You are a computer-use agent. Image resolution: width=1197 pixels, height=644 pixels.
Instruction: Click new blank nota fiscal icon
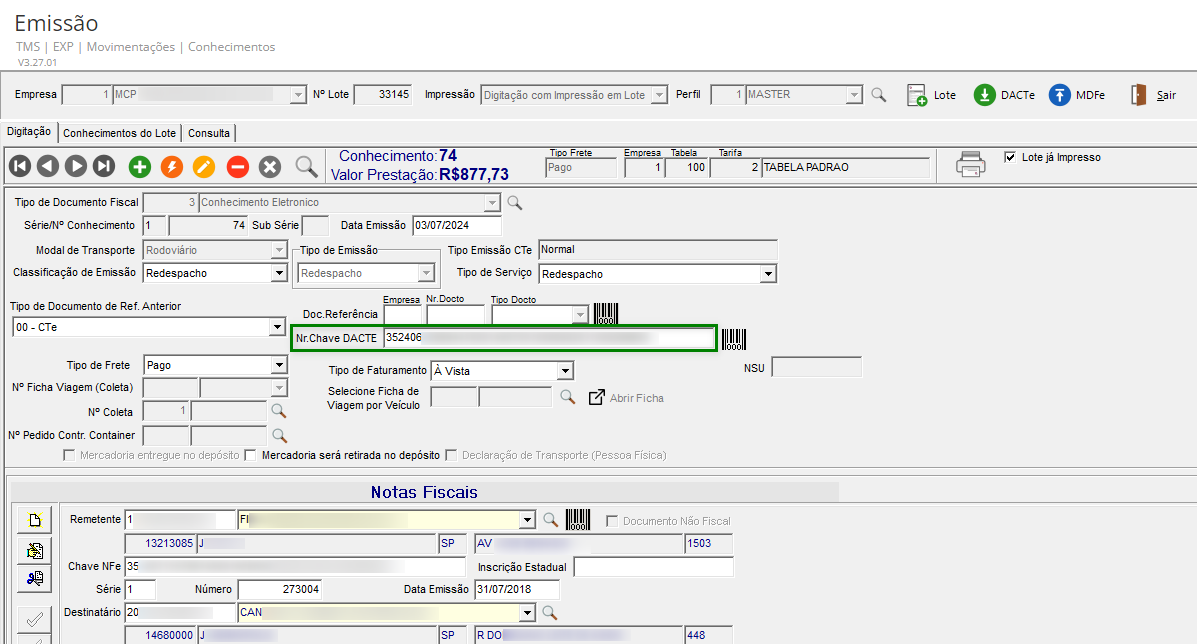click(34, 520)
